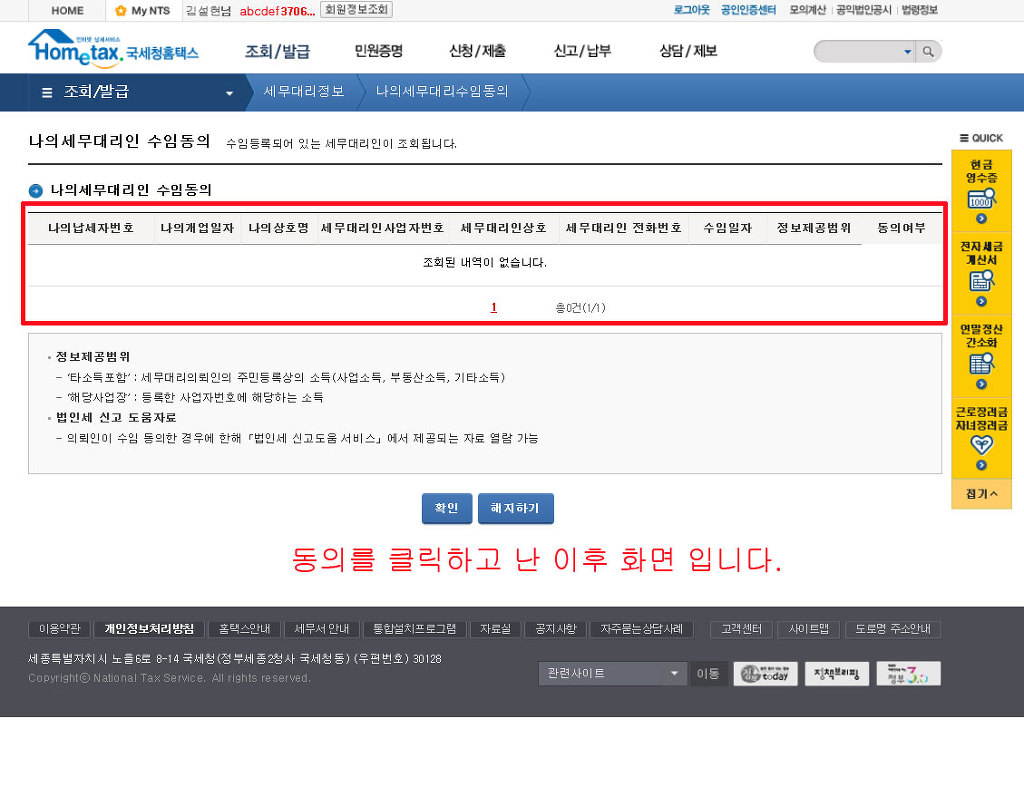Click the Hometax logo

113,49
